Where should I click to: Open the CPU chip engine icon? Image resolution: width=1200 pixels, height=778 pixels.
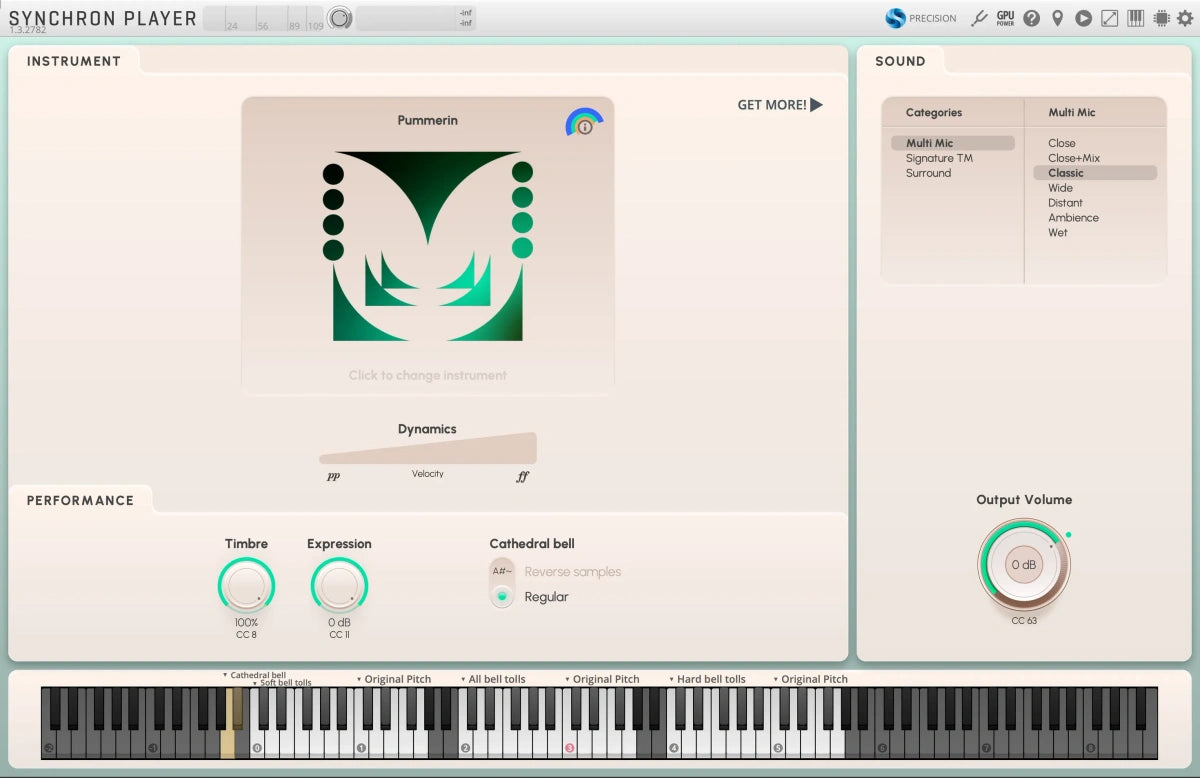[x=1161, y=18]
